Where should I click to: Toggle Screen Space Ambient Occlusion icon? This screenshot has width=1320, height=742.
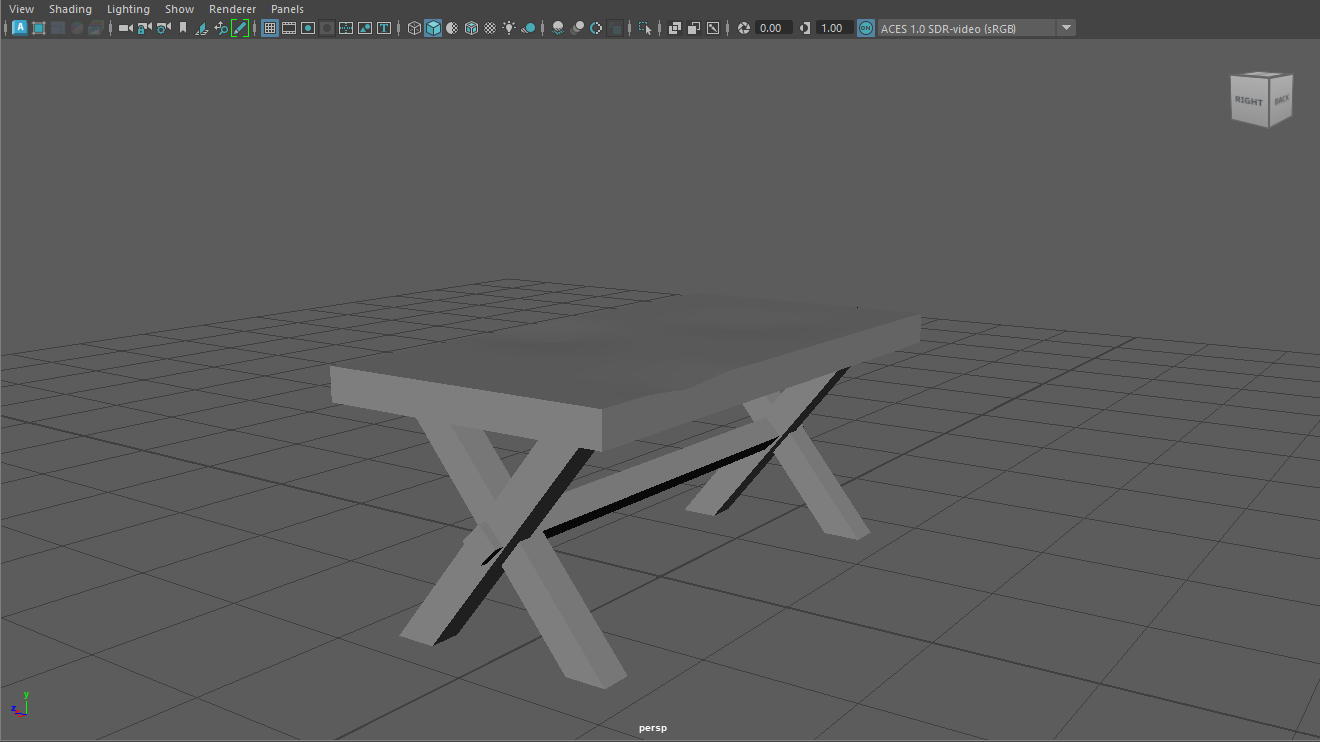pyautogui.click(x=558, y=28)
